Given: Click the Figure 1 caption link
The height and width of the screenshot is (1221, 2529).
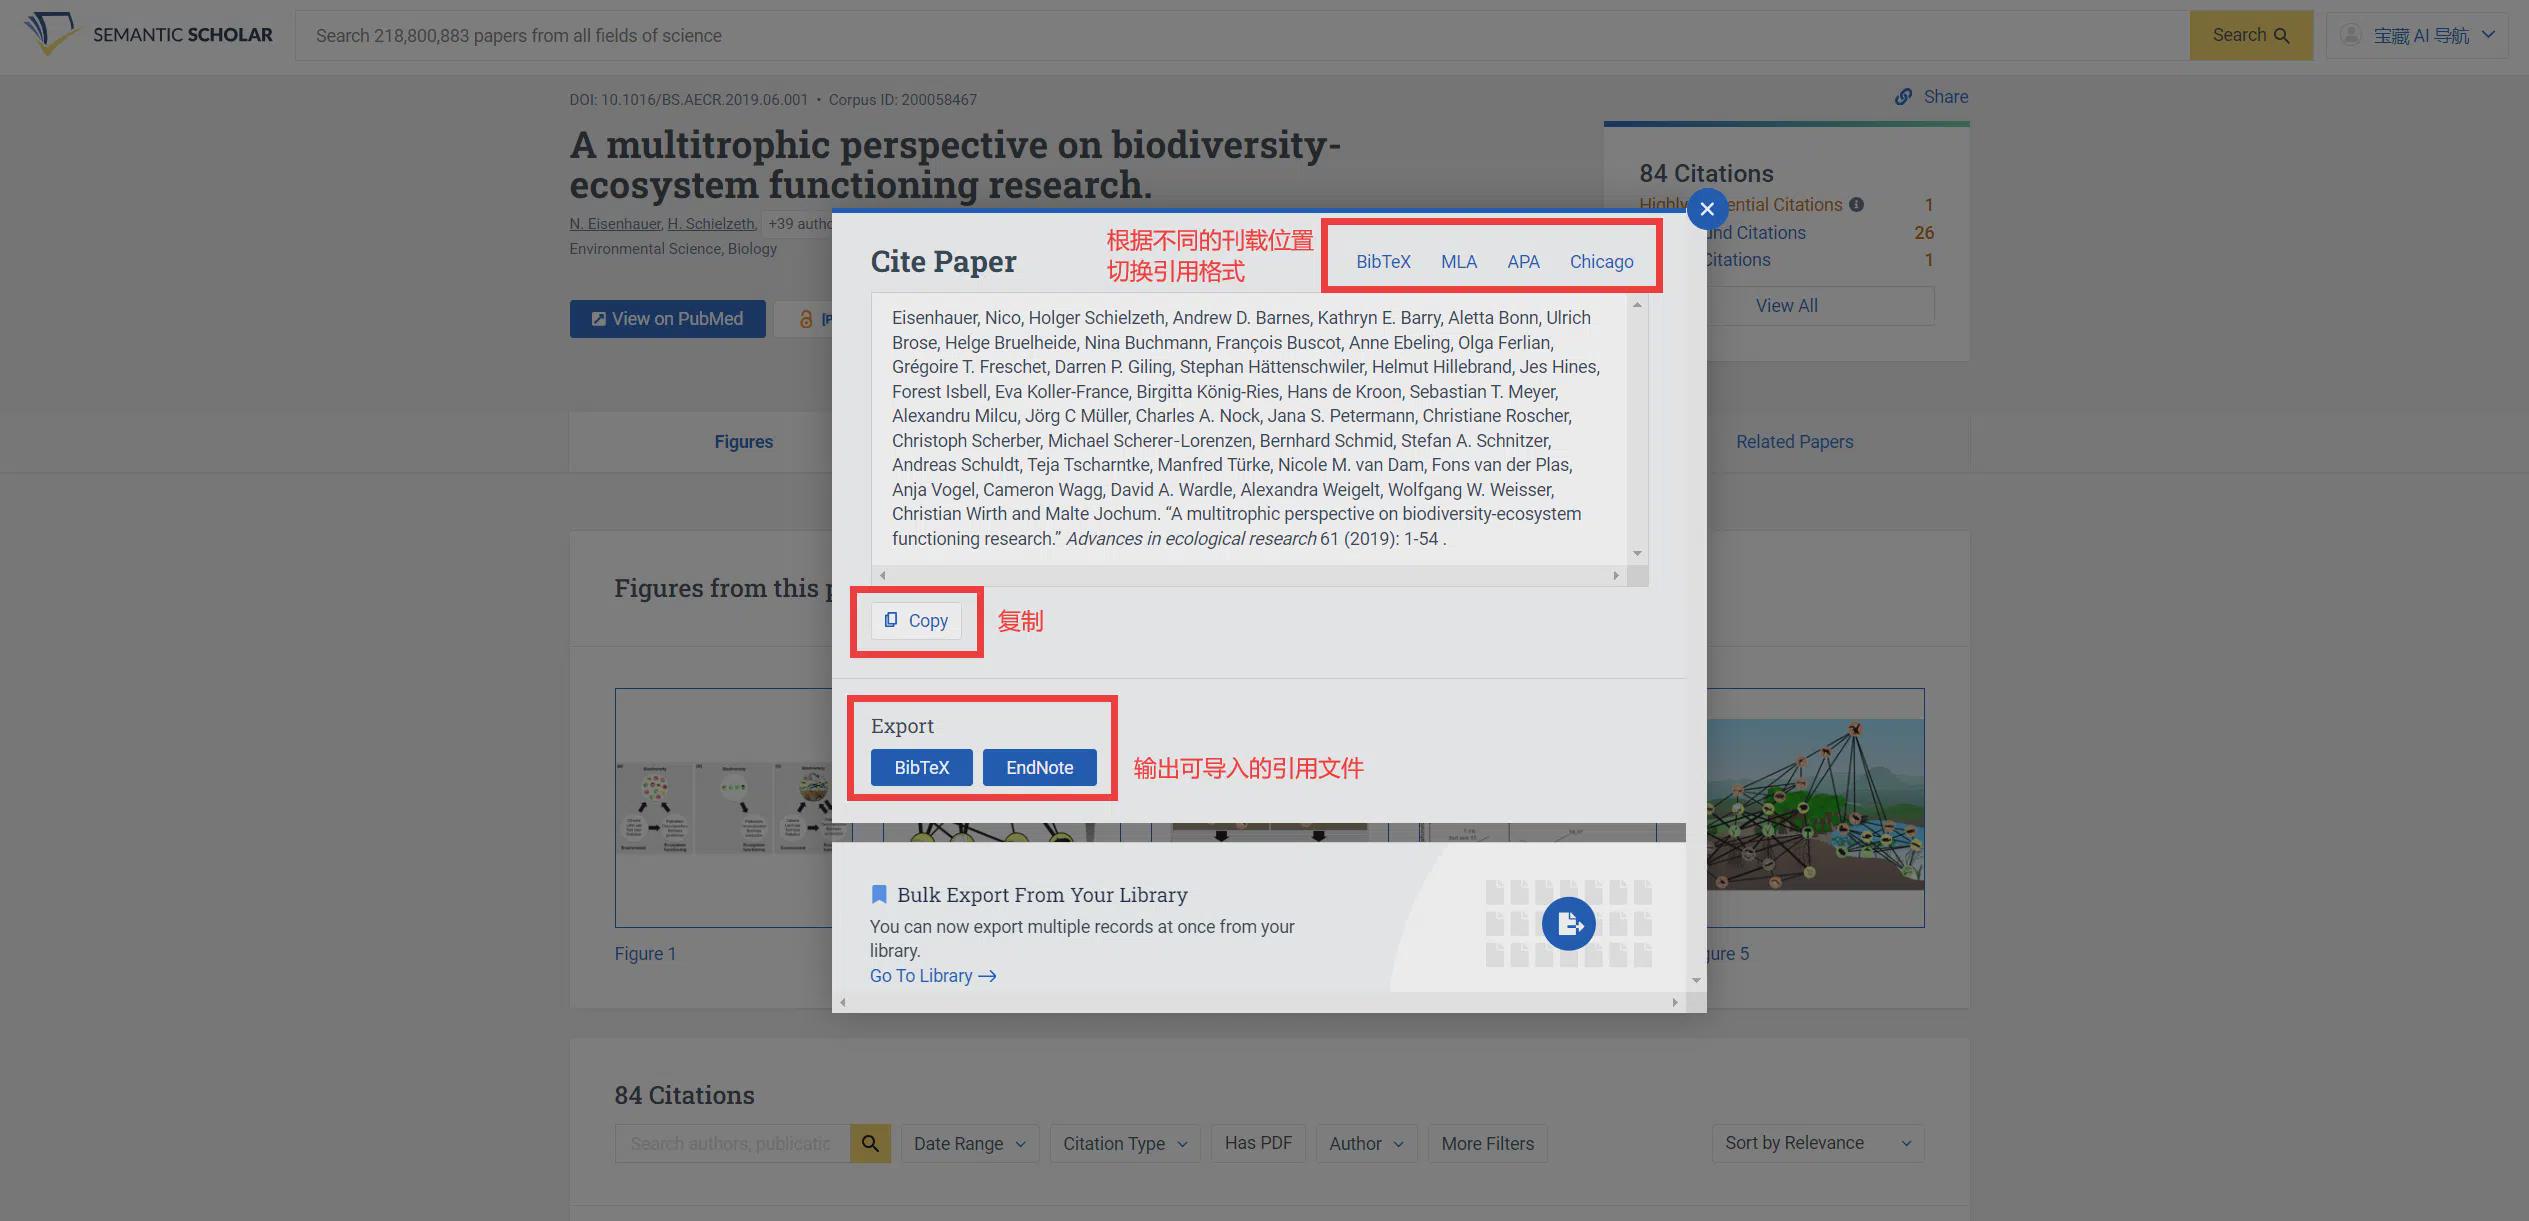Looking at the screenshot, I should tap(645, 954).
